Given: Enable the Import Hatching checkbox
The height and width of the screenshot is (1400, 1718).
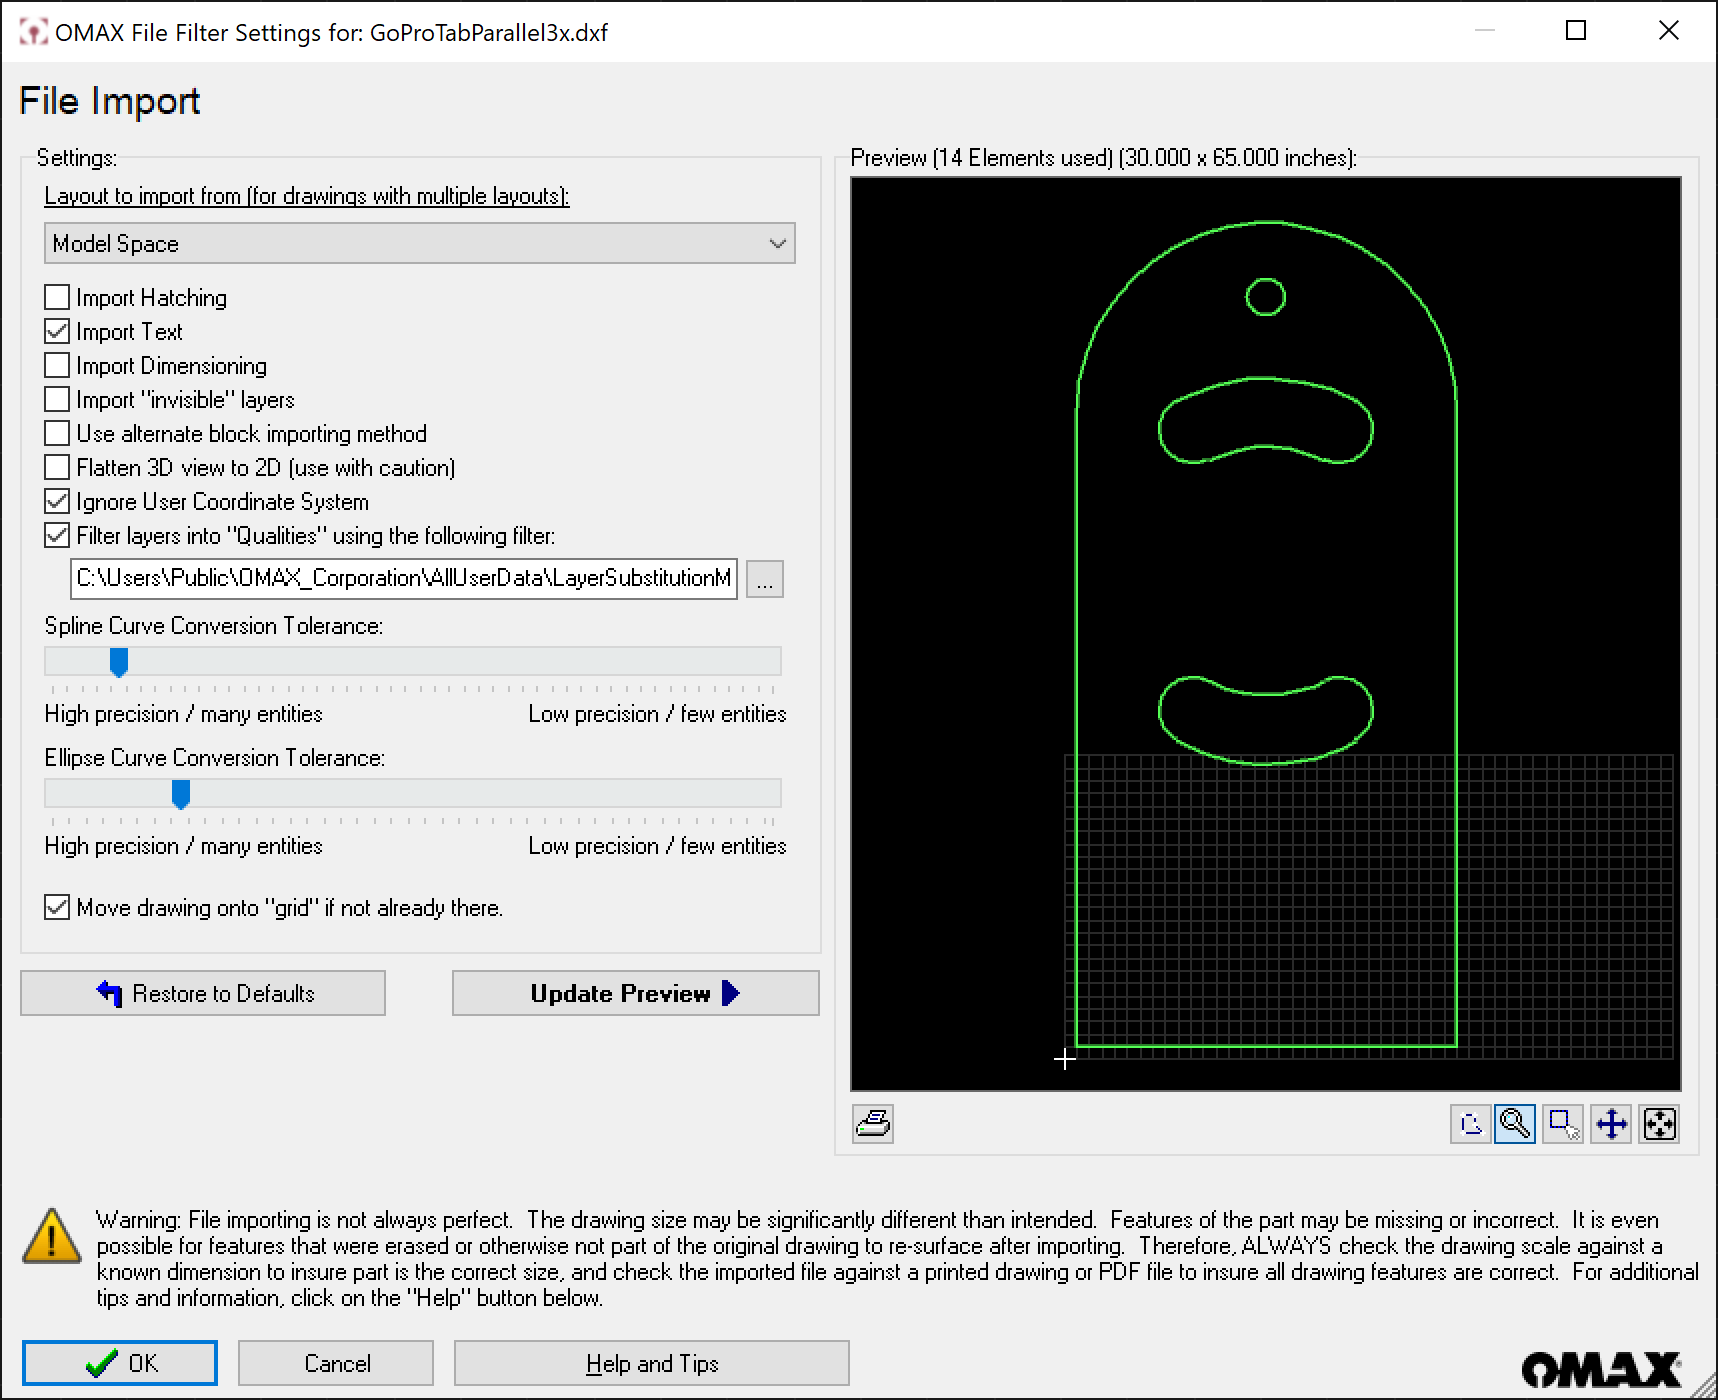Looking at the screenshot, I should (x=58, y=298).
